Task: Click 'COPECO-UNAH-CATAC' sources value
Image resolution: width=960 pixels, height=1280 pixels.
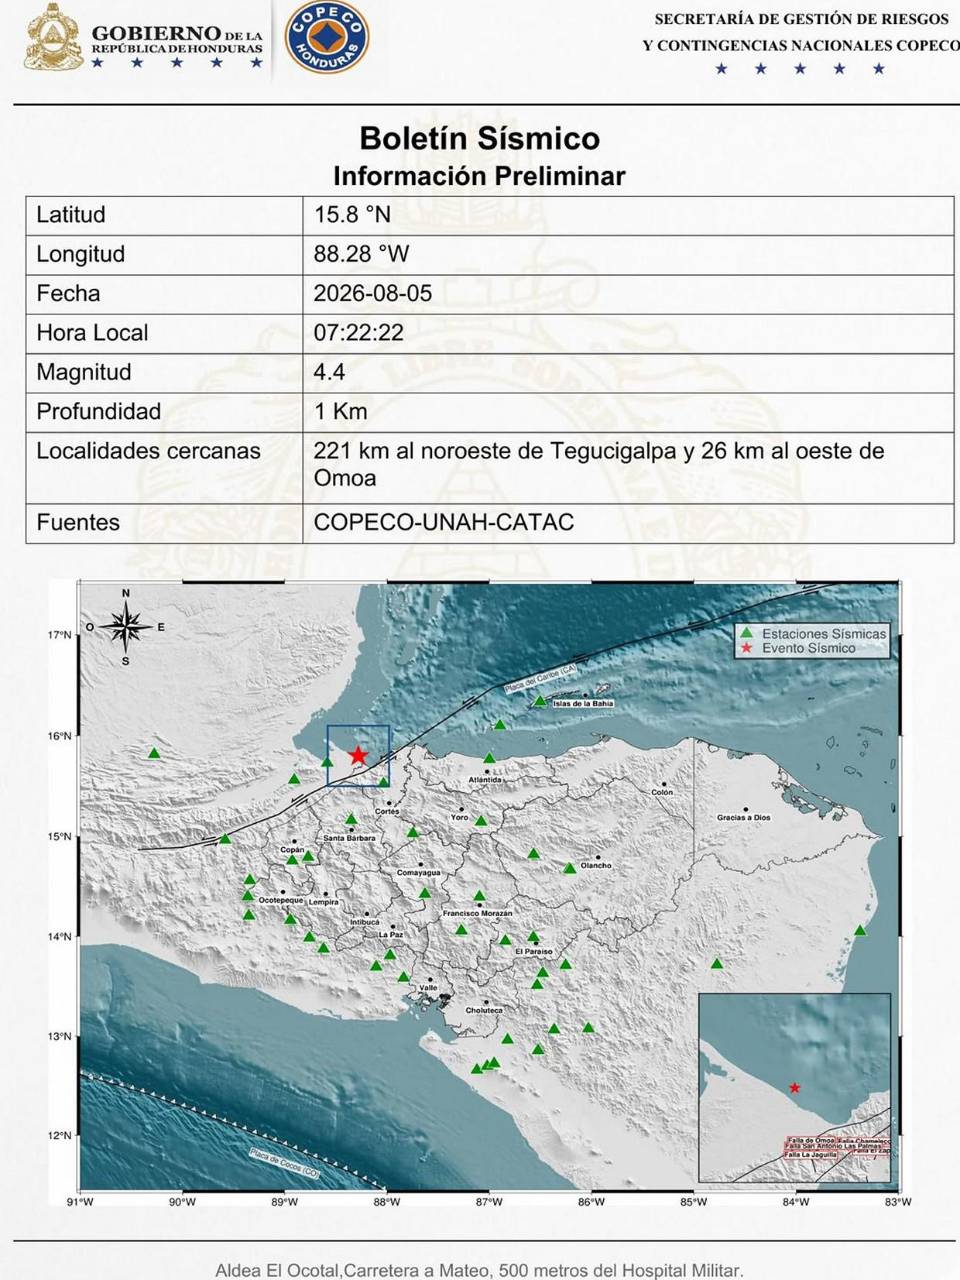Action: pos(444,522)
